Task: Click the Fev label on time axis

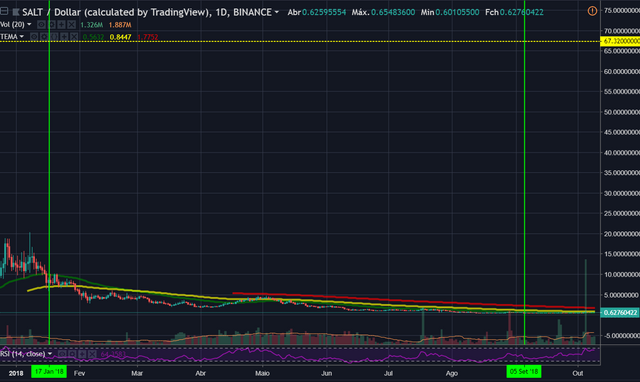Action: point(80,373)
